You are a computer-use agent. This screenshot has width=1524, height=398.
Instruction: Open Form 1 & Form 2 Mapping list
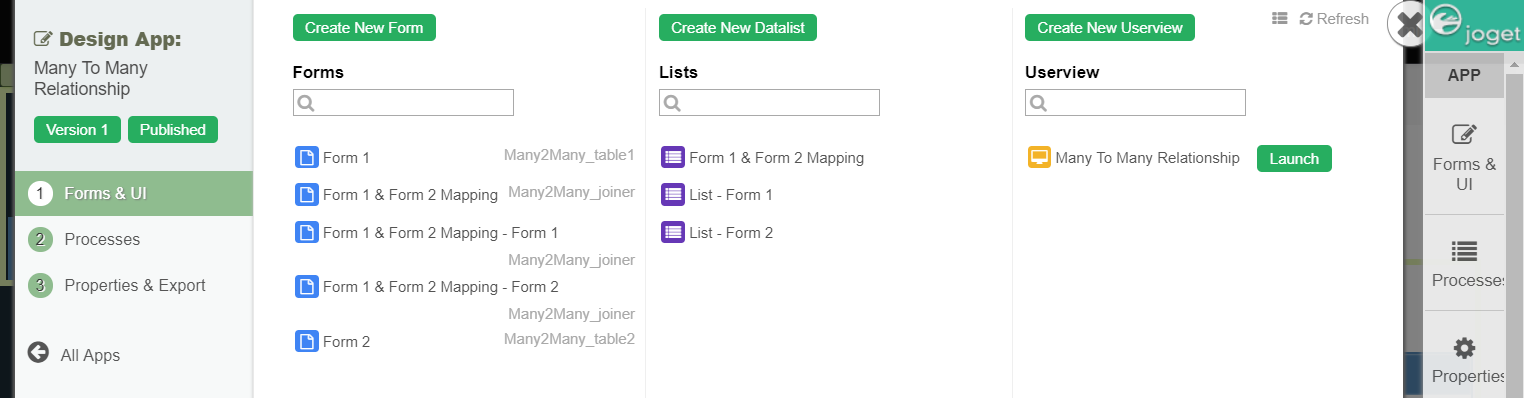point(776,158)
